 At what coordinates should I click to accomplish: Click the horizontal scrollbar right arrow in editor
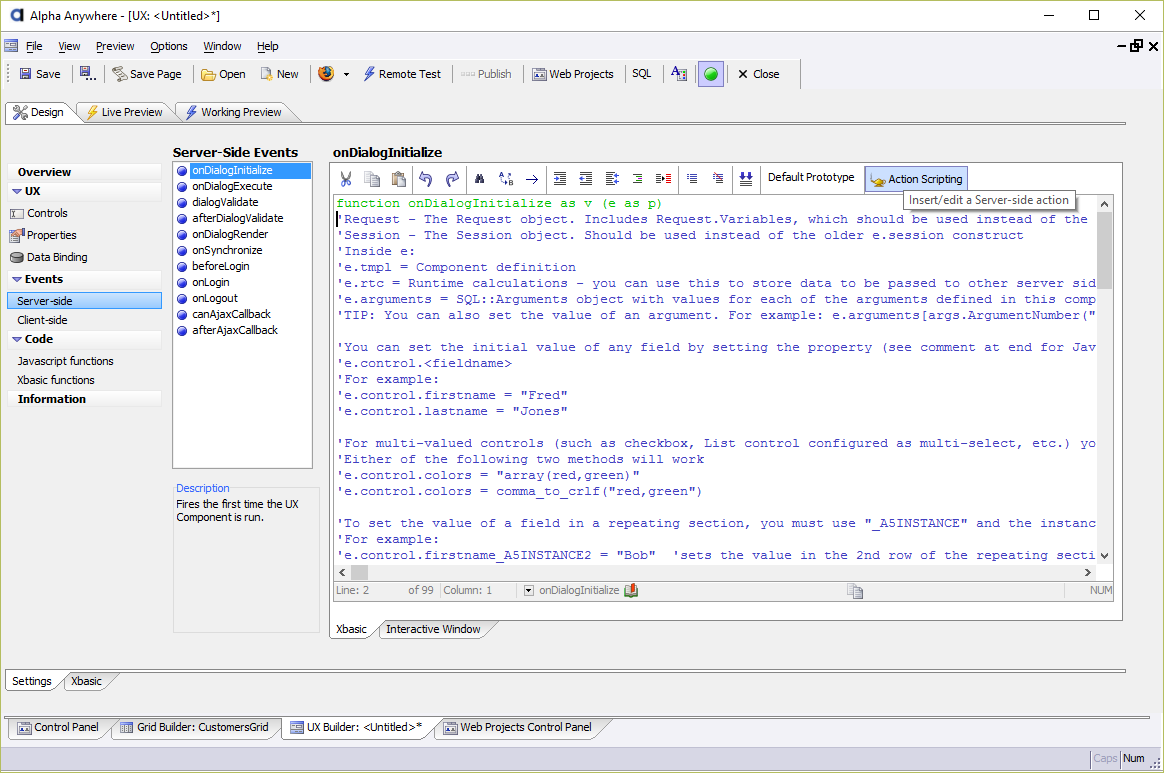[1088, 573]
